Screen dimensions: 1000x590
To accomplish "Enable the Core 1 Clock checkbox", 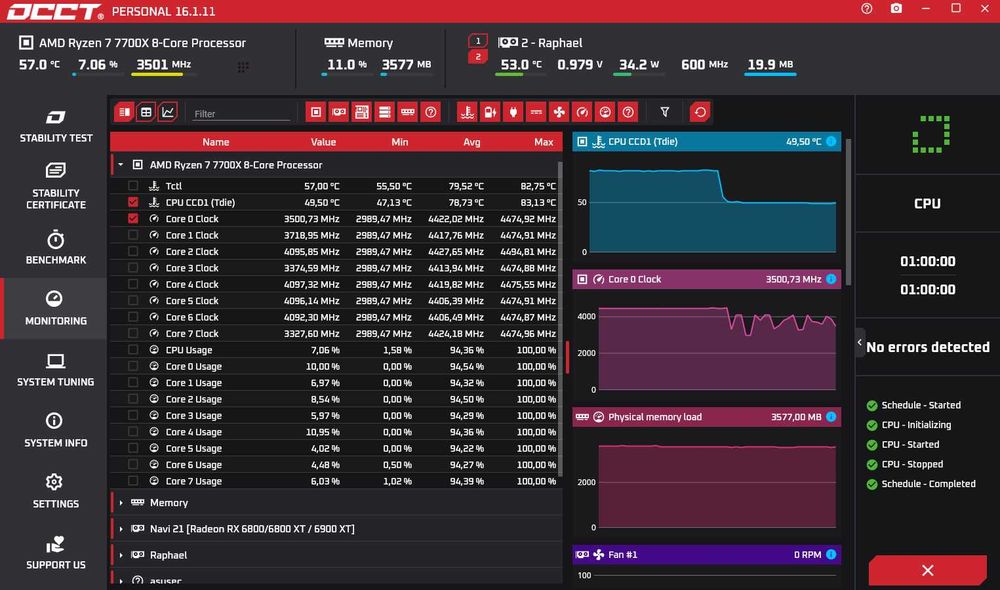I will point(133,235).
